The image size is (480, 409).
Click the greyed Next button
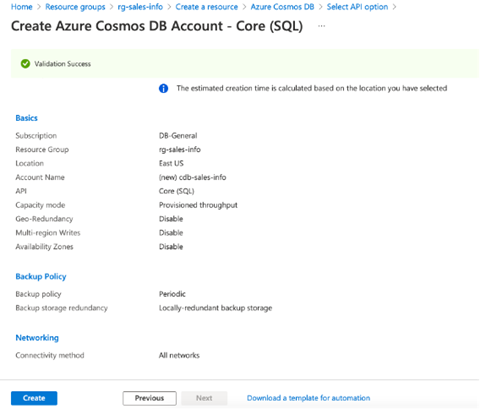[204, 398]
